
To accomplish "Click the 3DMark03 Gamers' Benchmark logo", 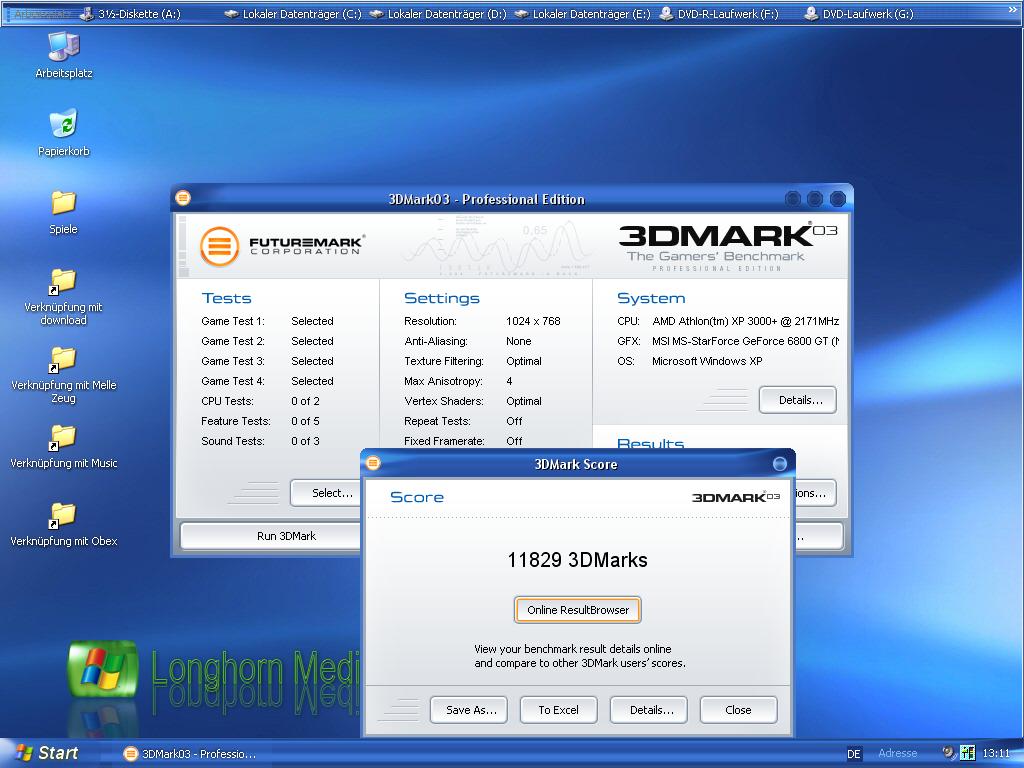I will point(727,246).
